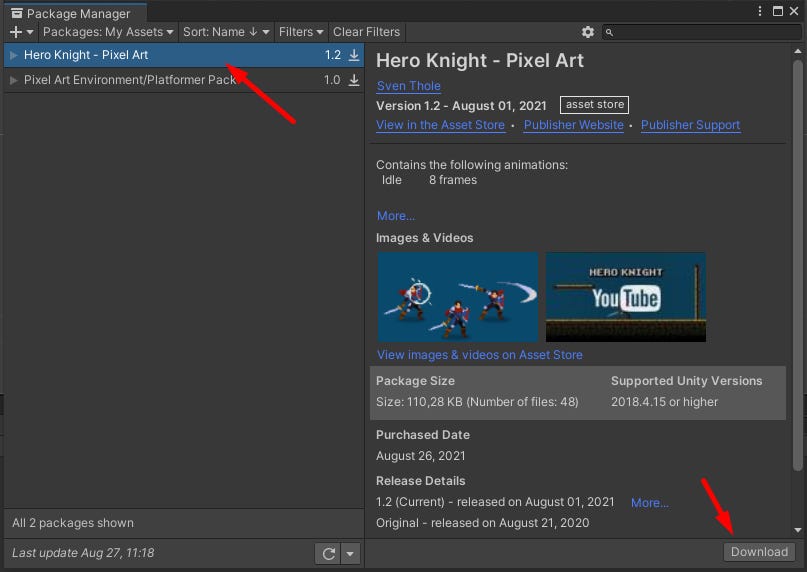Open the window's three-dot options menu

click(x=760, y=11)
